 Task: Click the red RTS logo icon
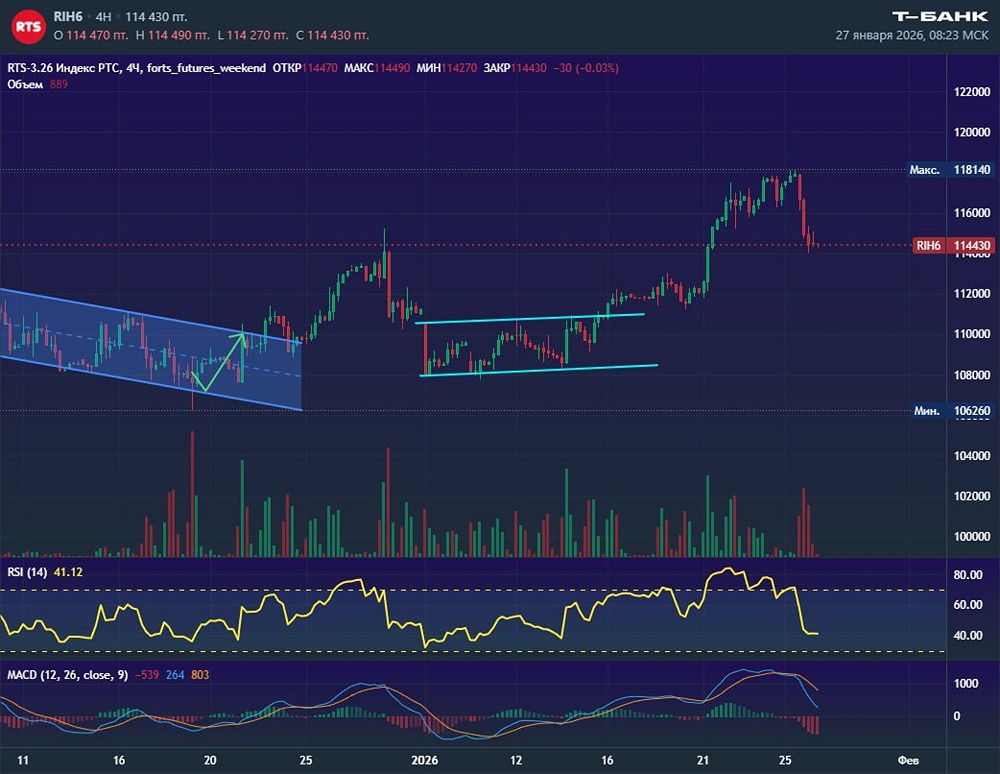28,27
